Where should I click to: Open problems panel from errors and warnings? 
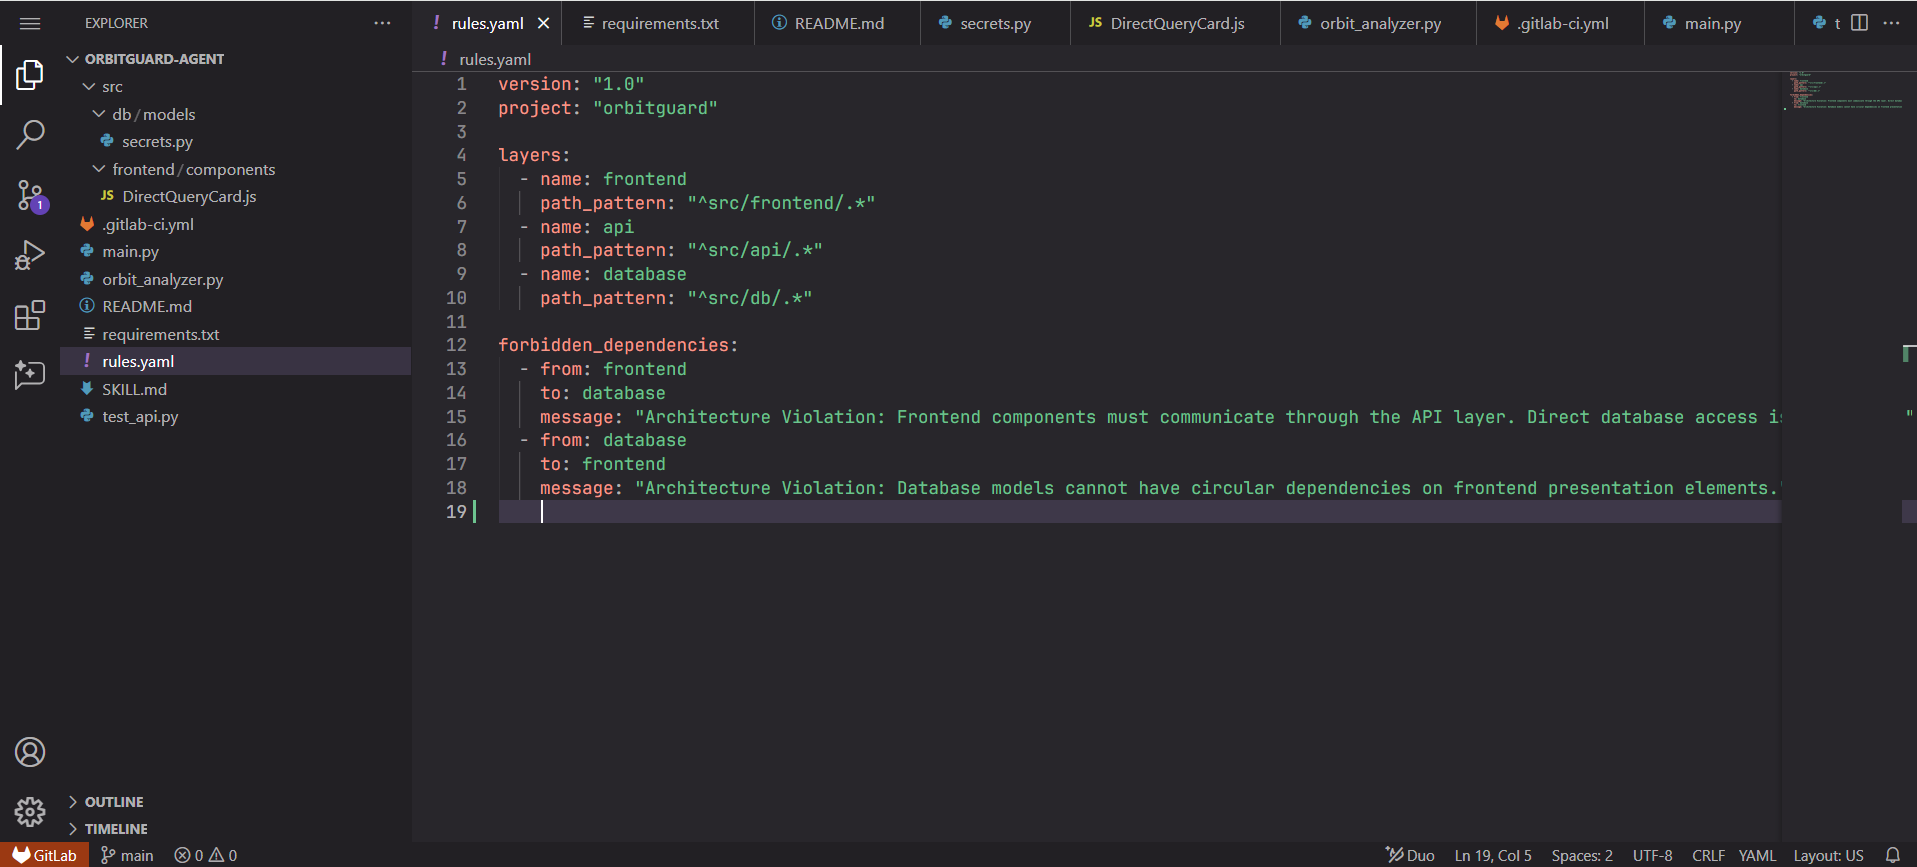[x=205, y=855]
